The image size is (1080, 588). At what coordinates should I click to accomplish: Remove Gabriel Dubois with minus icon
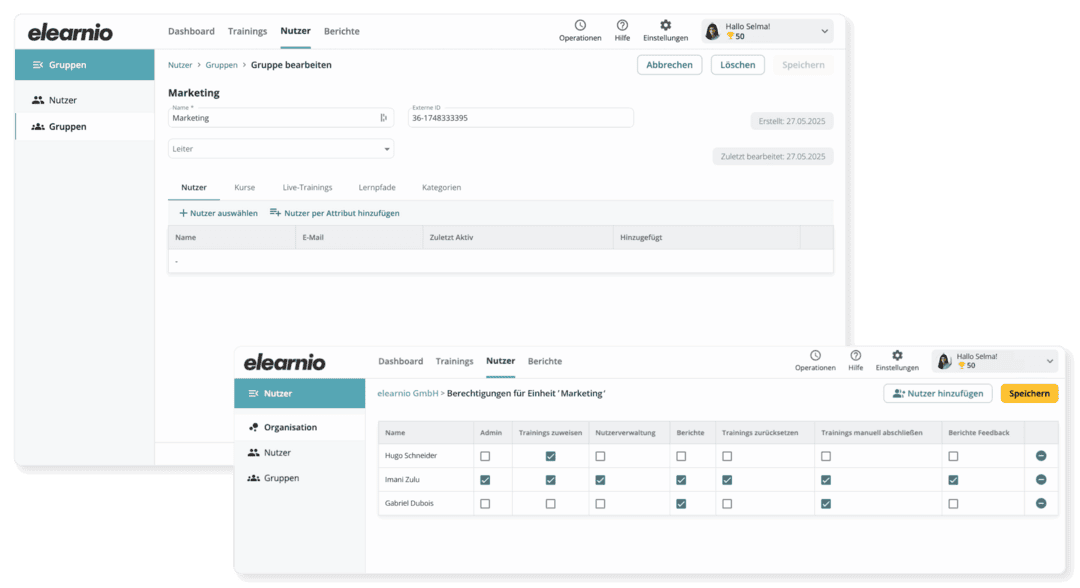tap(1041, 503)
